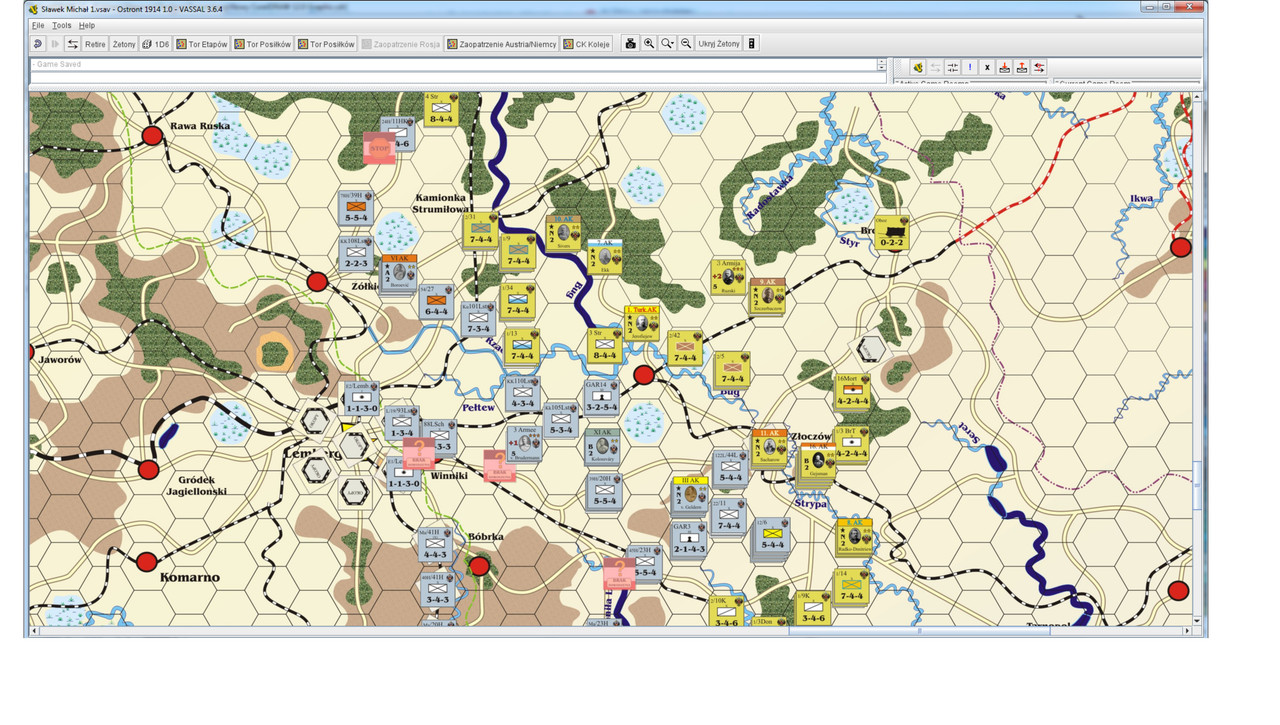Select the 2/31 7-4-4 infantry counter

(x=481, y=230)
